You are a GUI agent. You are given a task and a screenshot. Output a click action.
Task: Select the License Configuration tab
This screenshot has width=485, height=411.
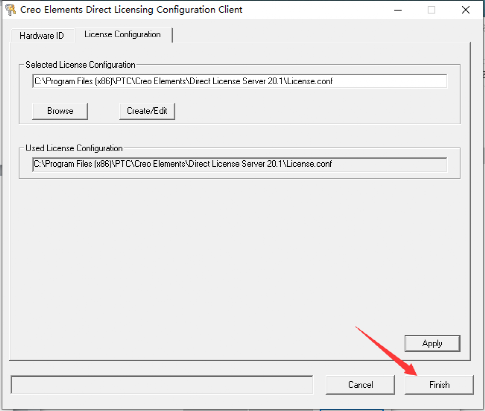pyautogui.click(x=123, y=34)
